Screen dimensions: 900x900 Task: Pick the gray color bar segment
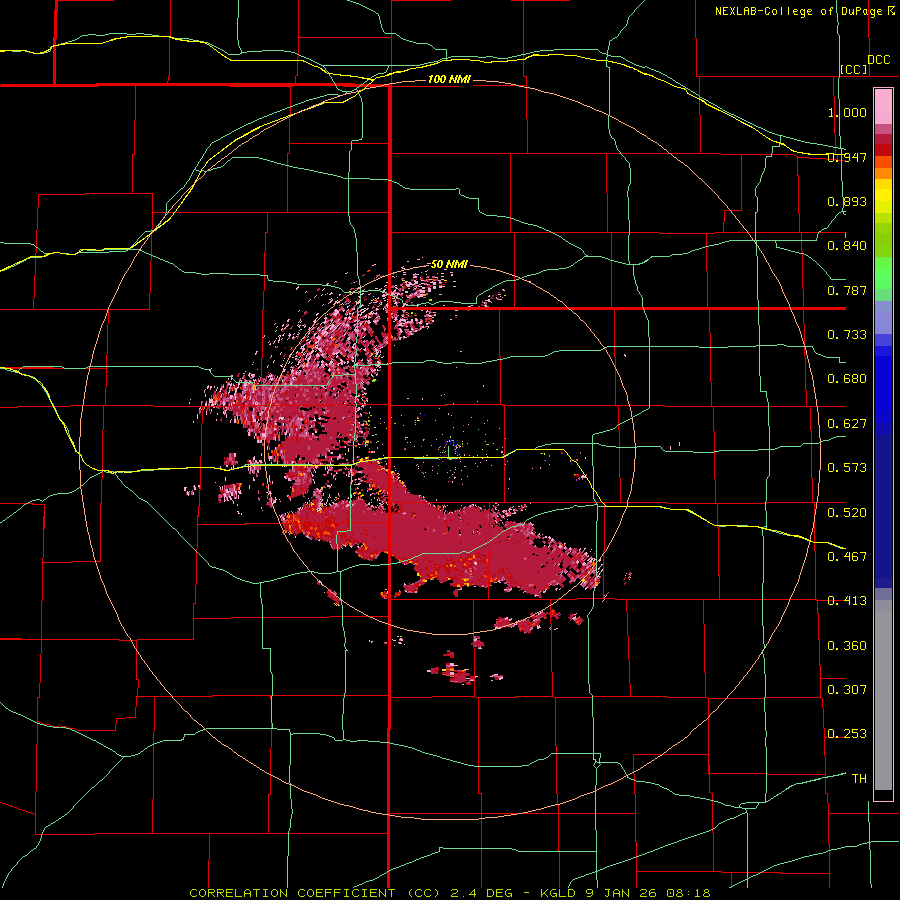click(883, 695)
